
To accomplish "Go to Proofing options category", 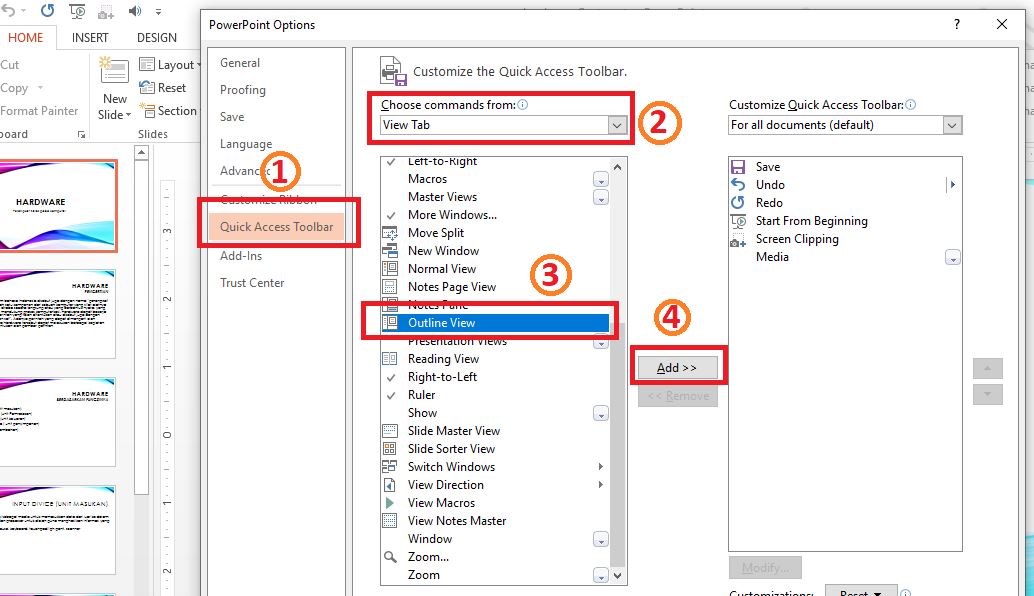I will pyautogui.click(x=243, y=90).
